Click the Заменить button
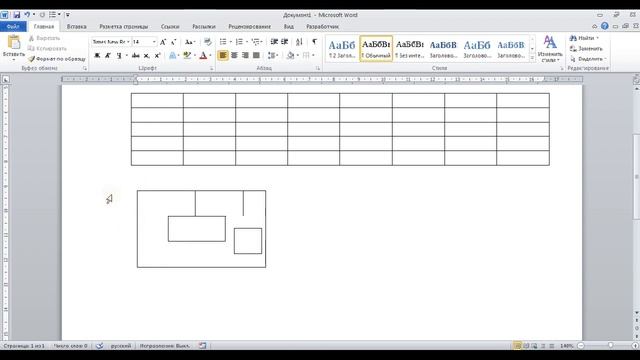 tap(586, 49)
